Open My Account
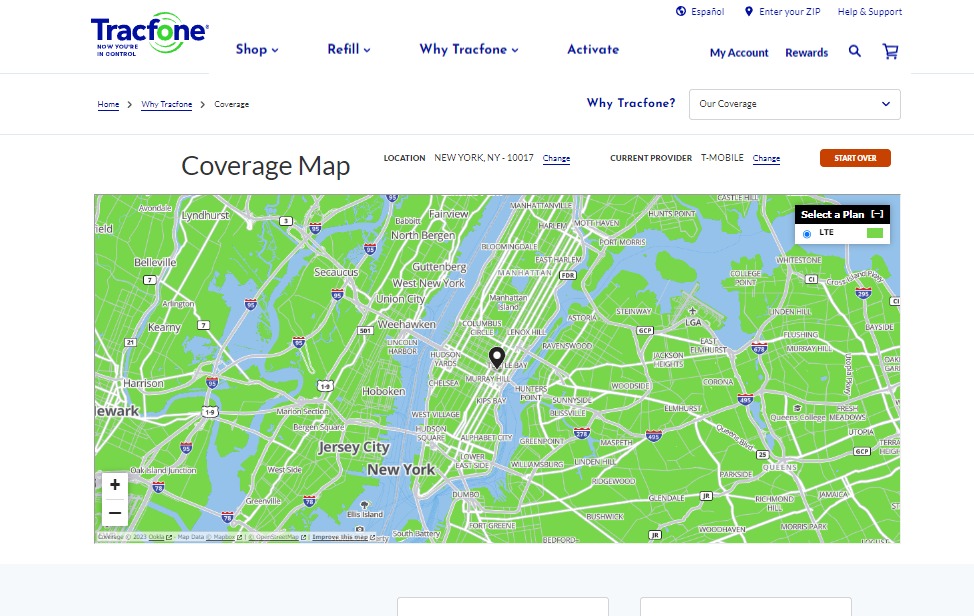This screenshot has height=616, width=974. click(x=739, y=53)
